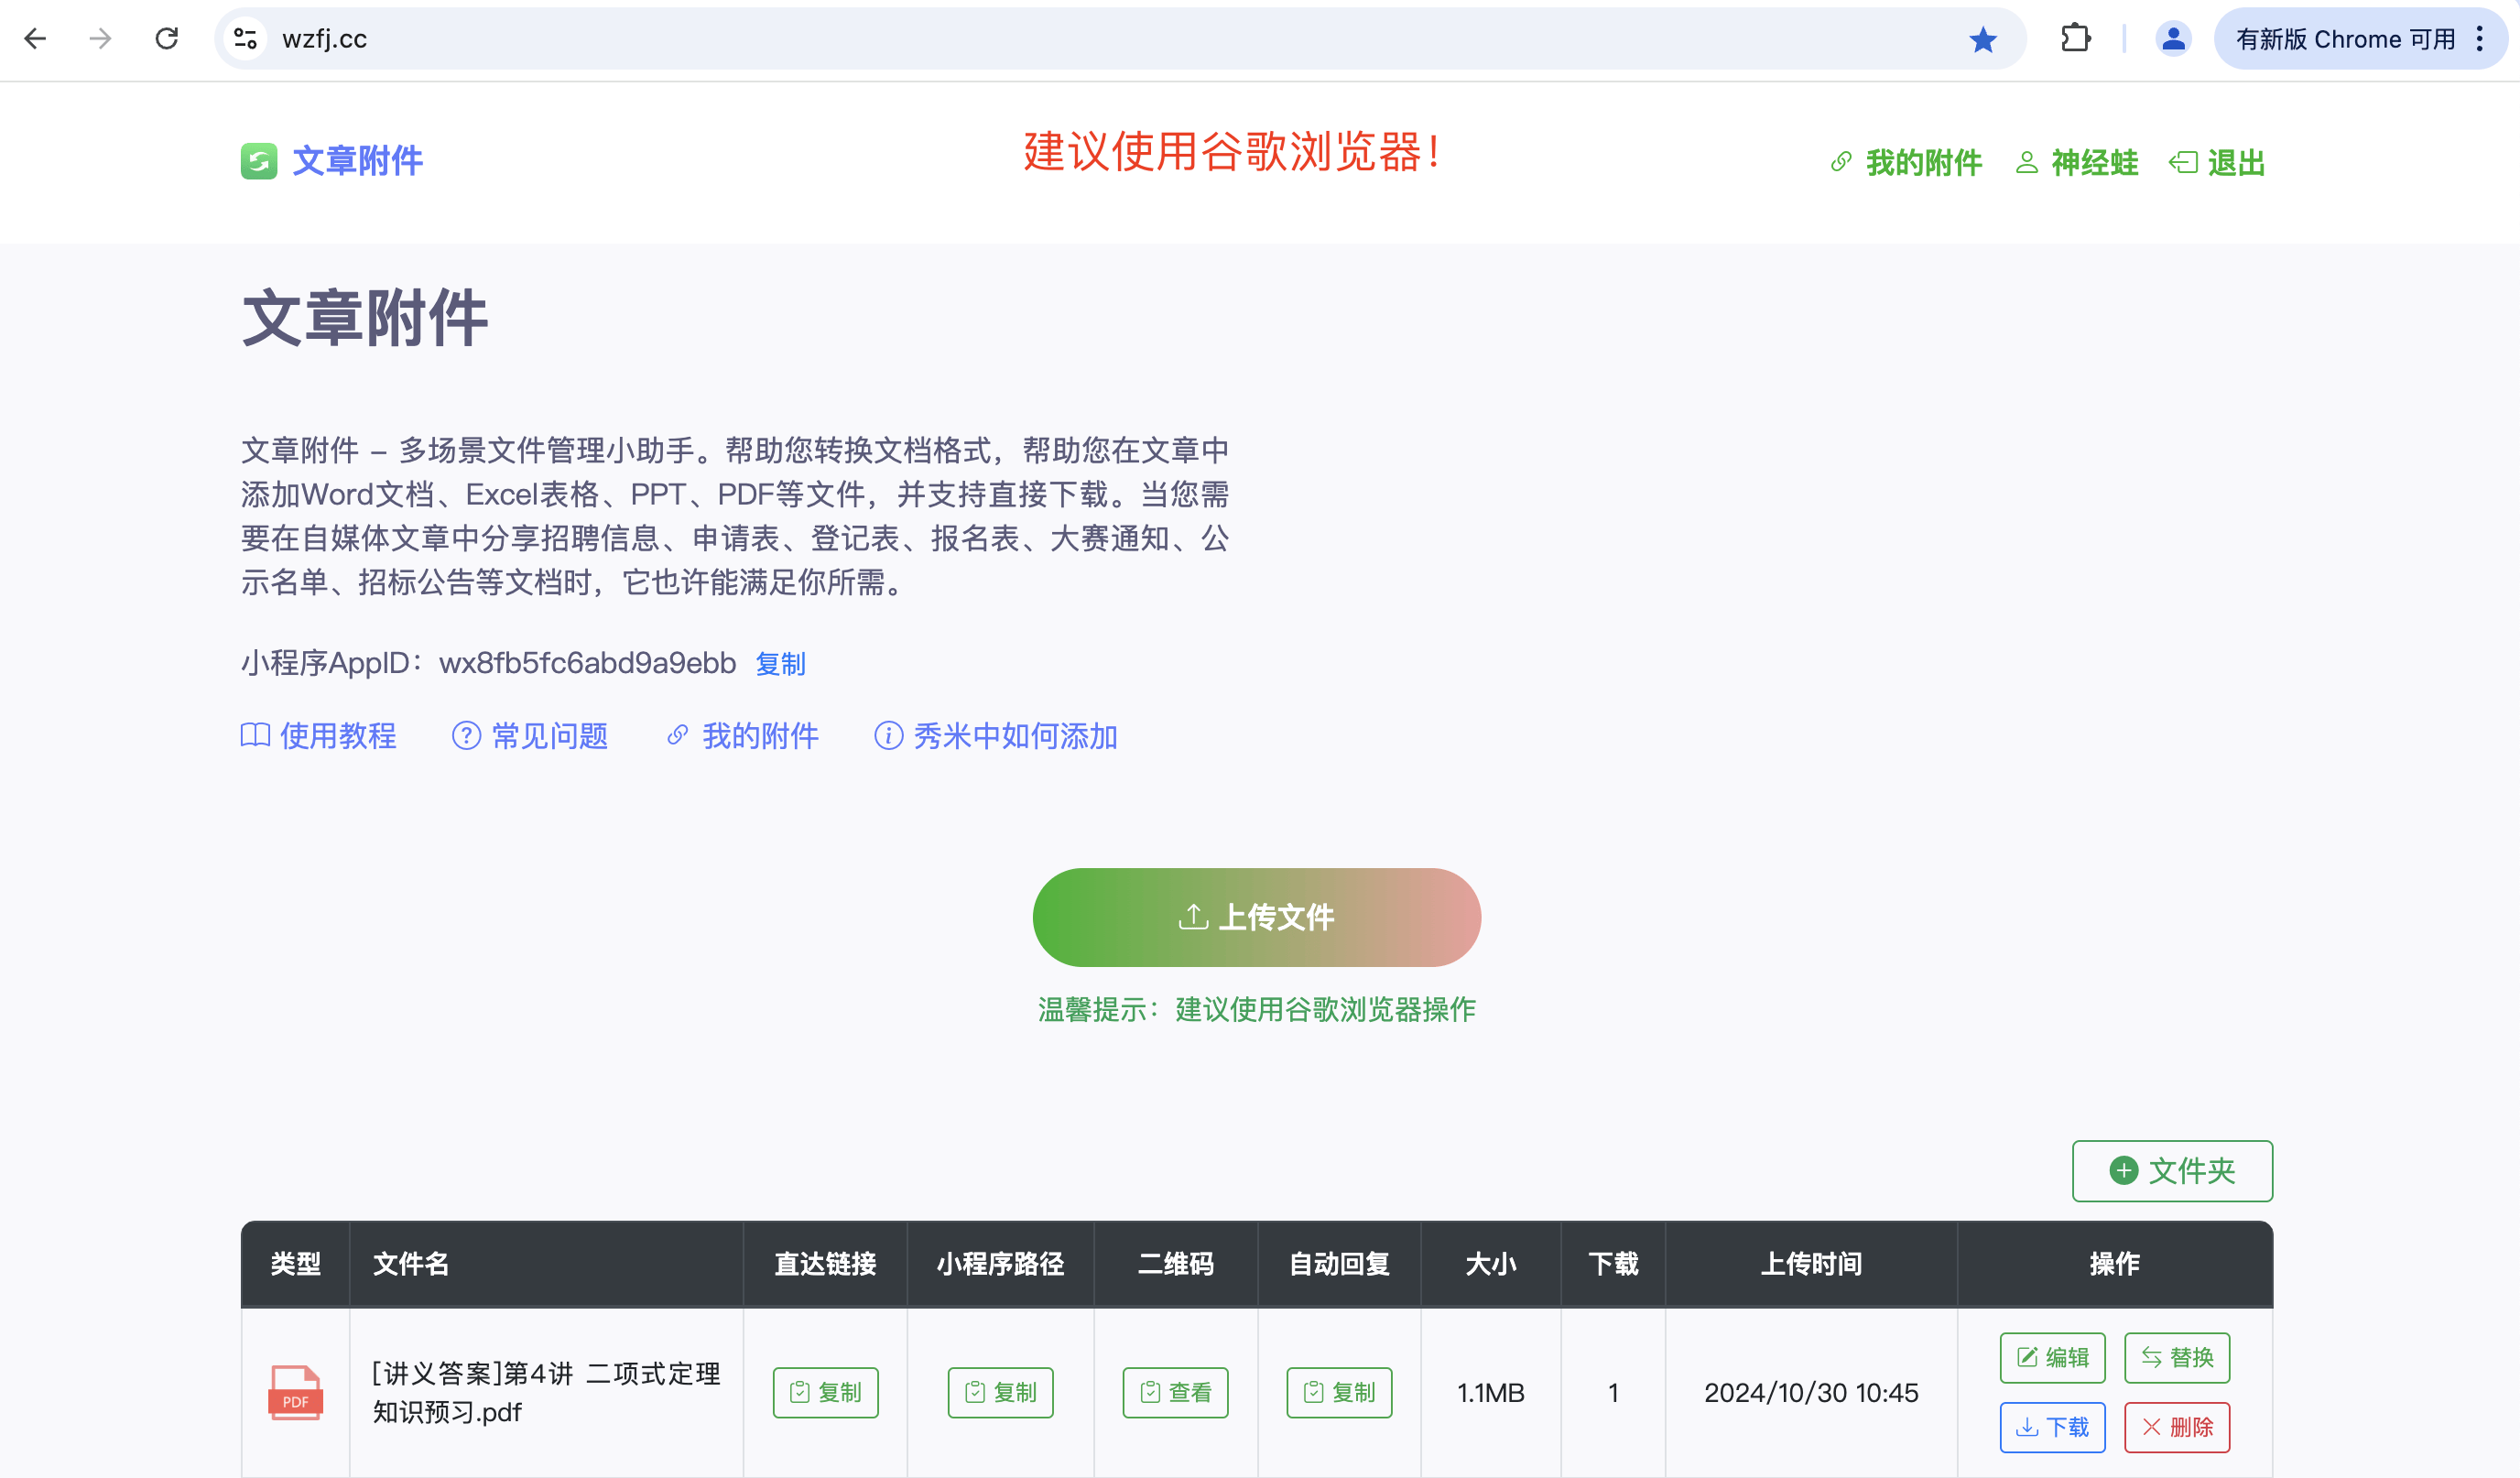The width and height of the screenshot is (2520, 1478).
Task: Open the Chrome extensions puzzle icon
Action: coord(2076,39)
